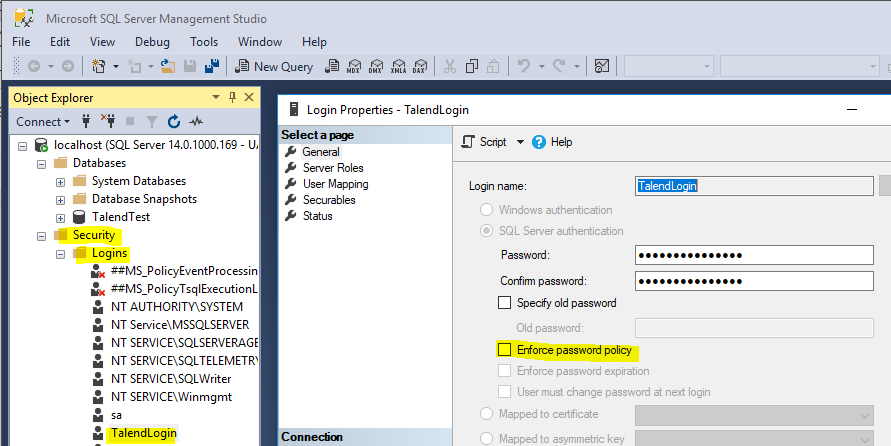The height and width of the screenshot is (446, 891).
Task: Open the Undo history dropdown arrow
Action: click(x=541, y=66)
